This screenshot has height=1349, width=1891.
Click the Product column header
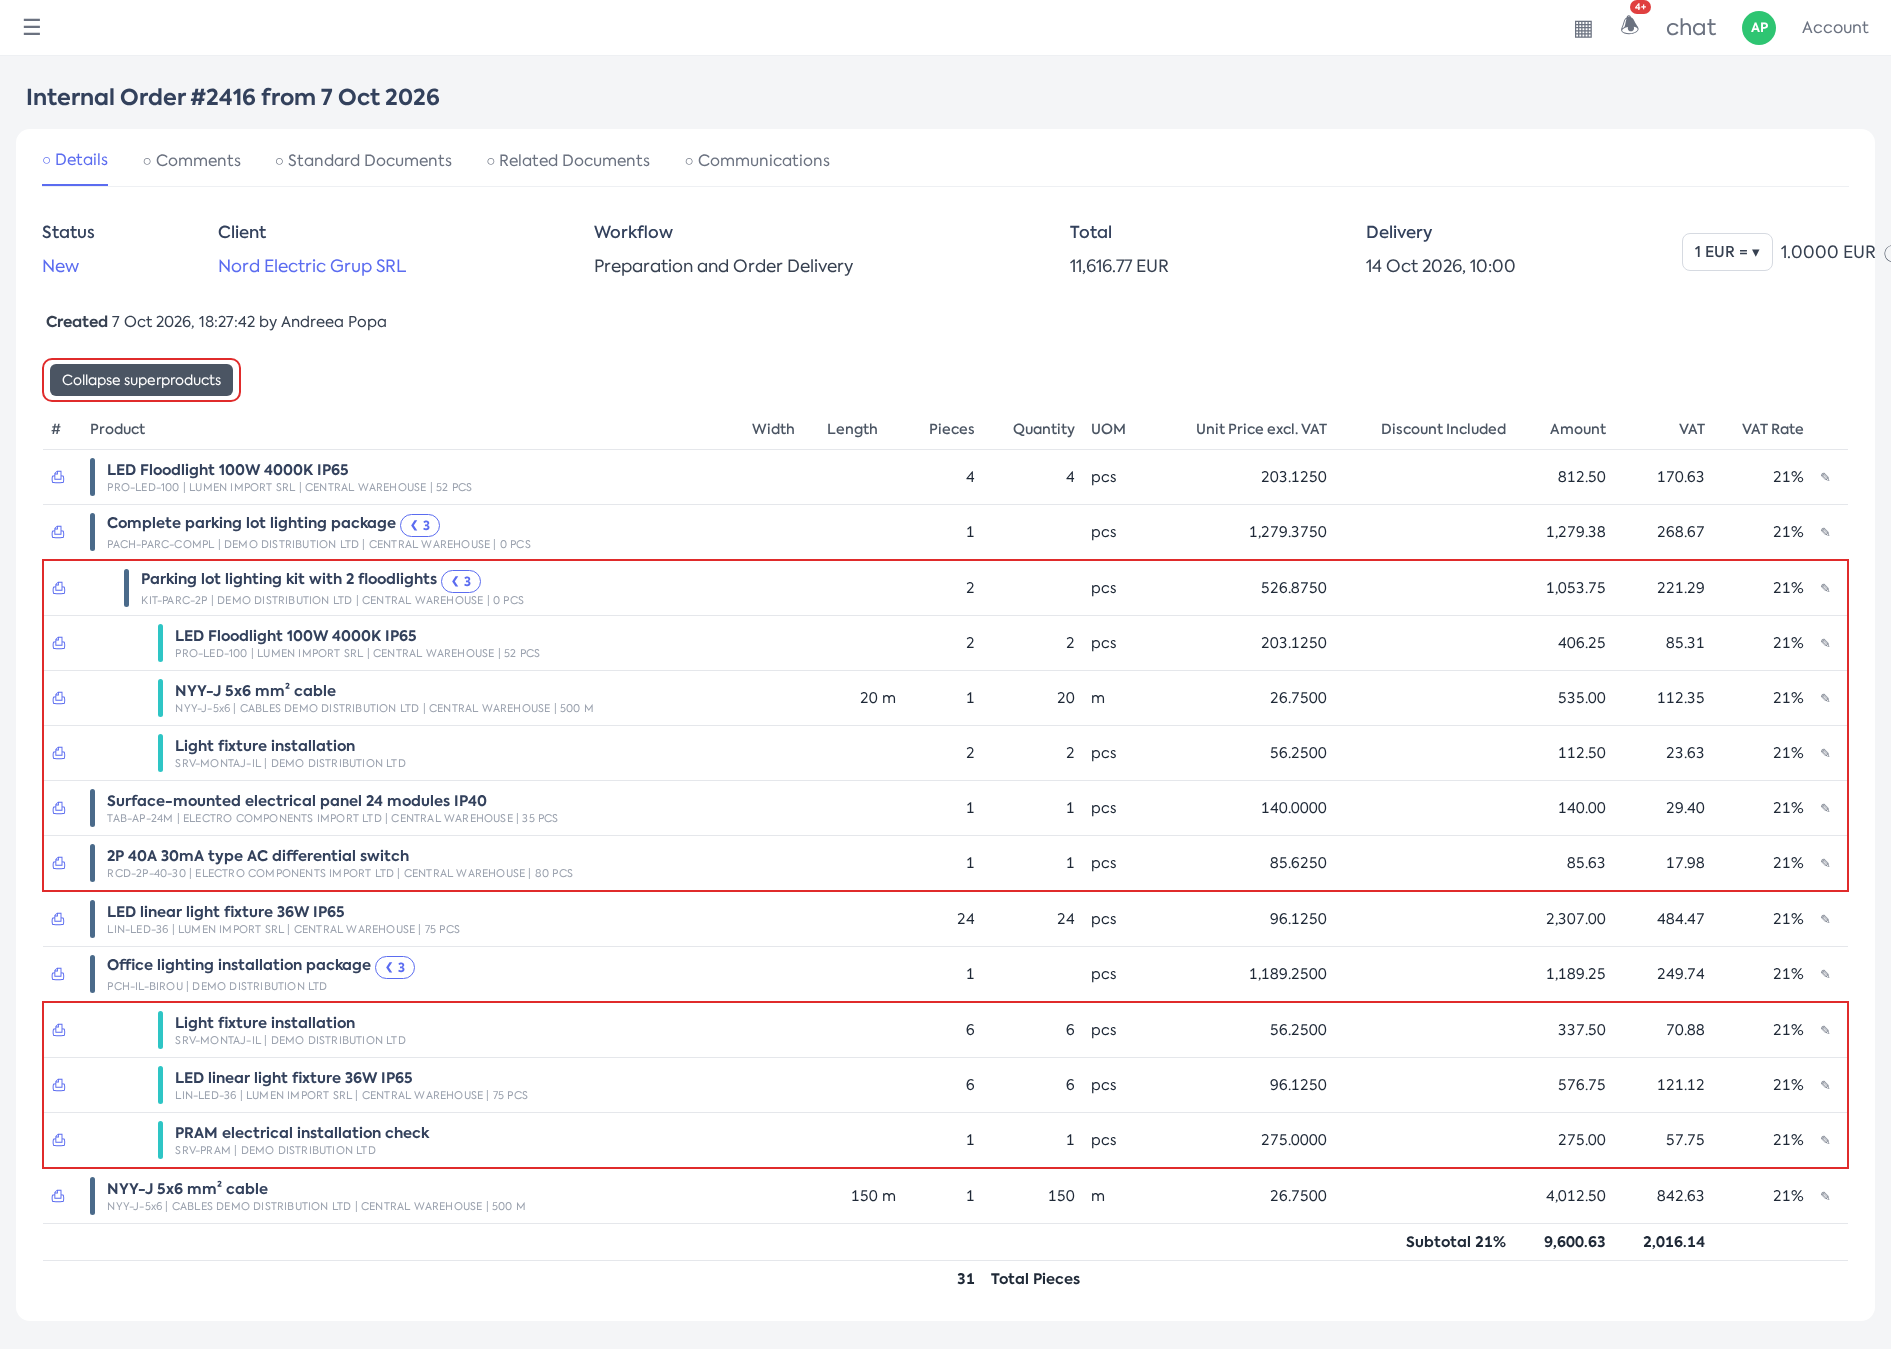117,429
